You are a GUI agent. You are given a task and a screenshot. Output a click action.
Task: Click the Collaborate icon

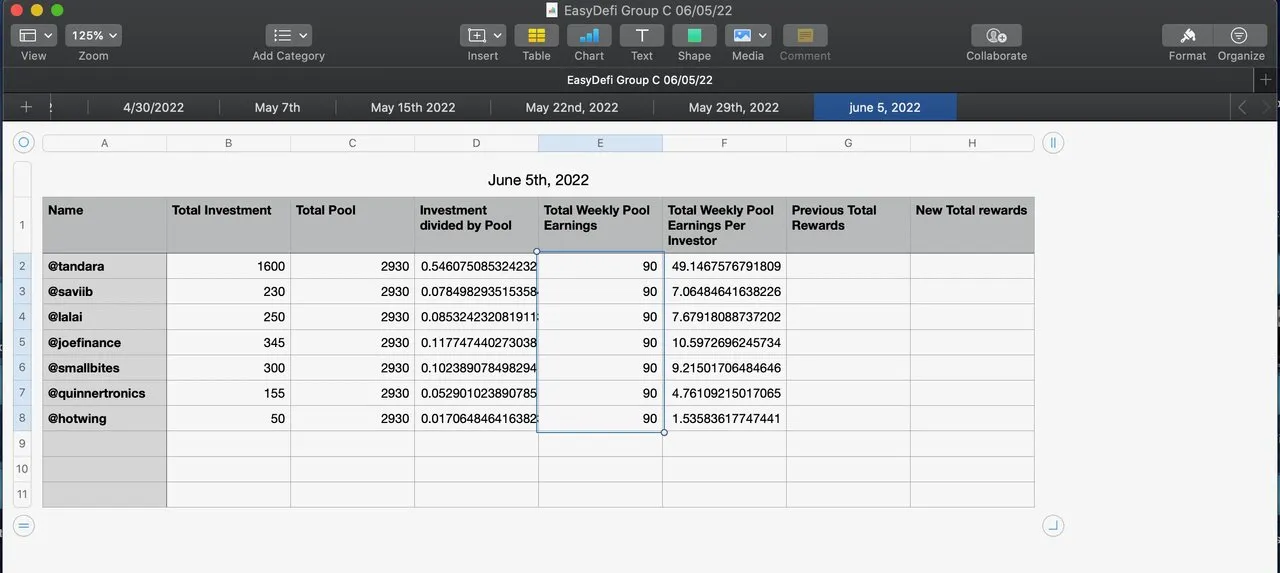tap(996, 35)
